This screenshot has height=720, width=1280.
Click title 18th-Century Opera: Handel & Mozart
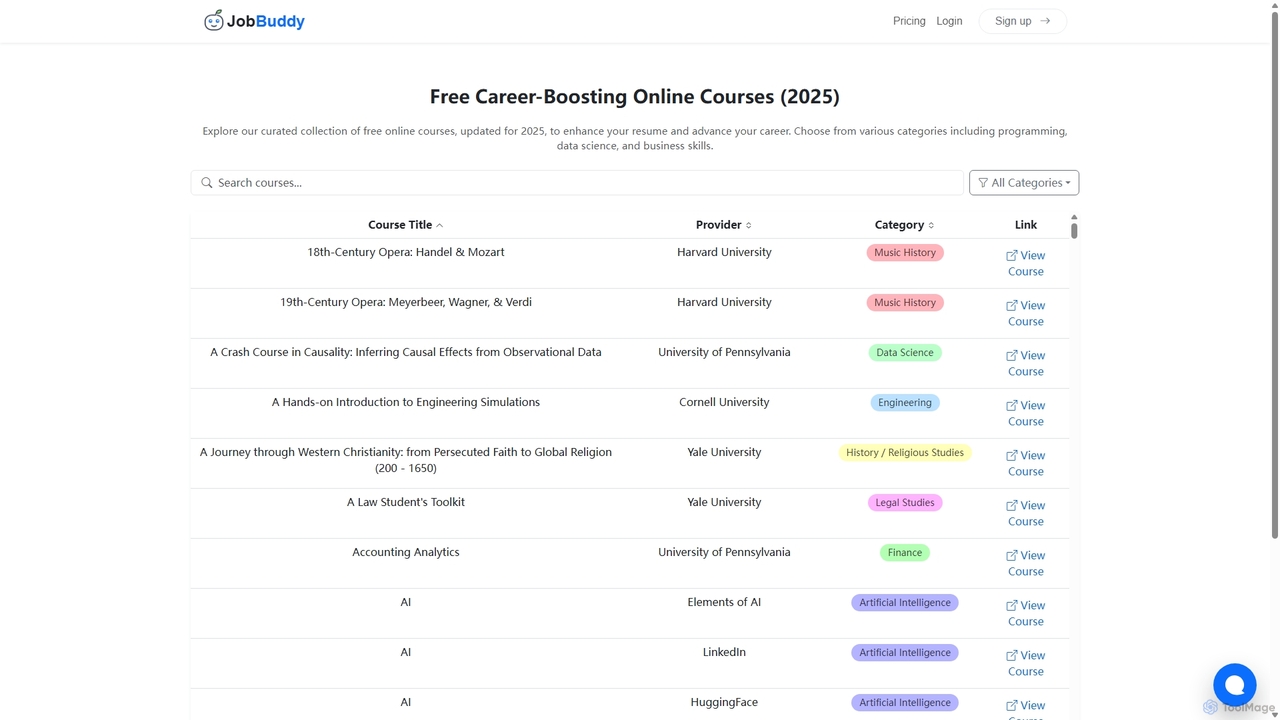pyautogui.click(x=406, y=252)
